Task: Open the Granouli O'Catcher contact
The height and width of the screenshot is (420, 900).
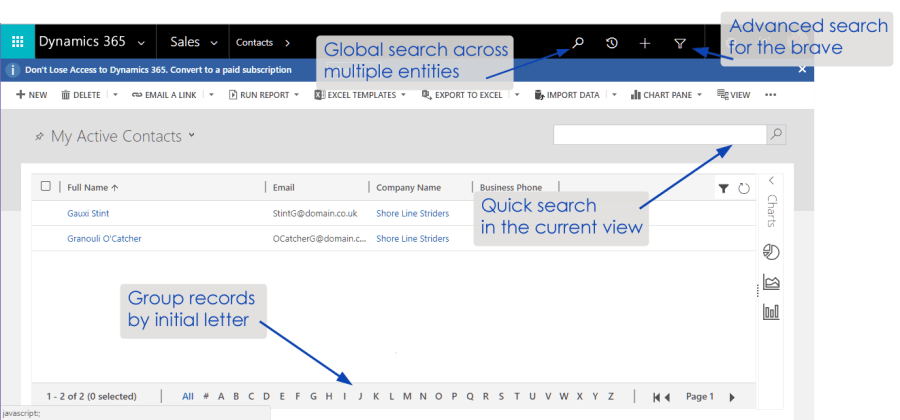Action: click(104, 239)
